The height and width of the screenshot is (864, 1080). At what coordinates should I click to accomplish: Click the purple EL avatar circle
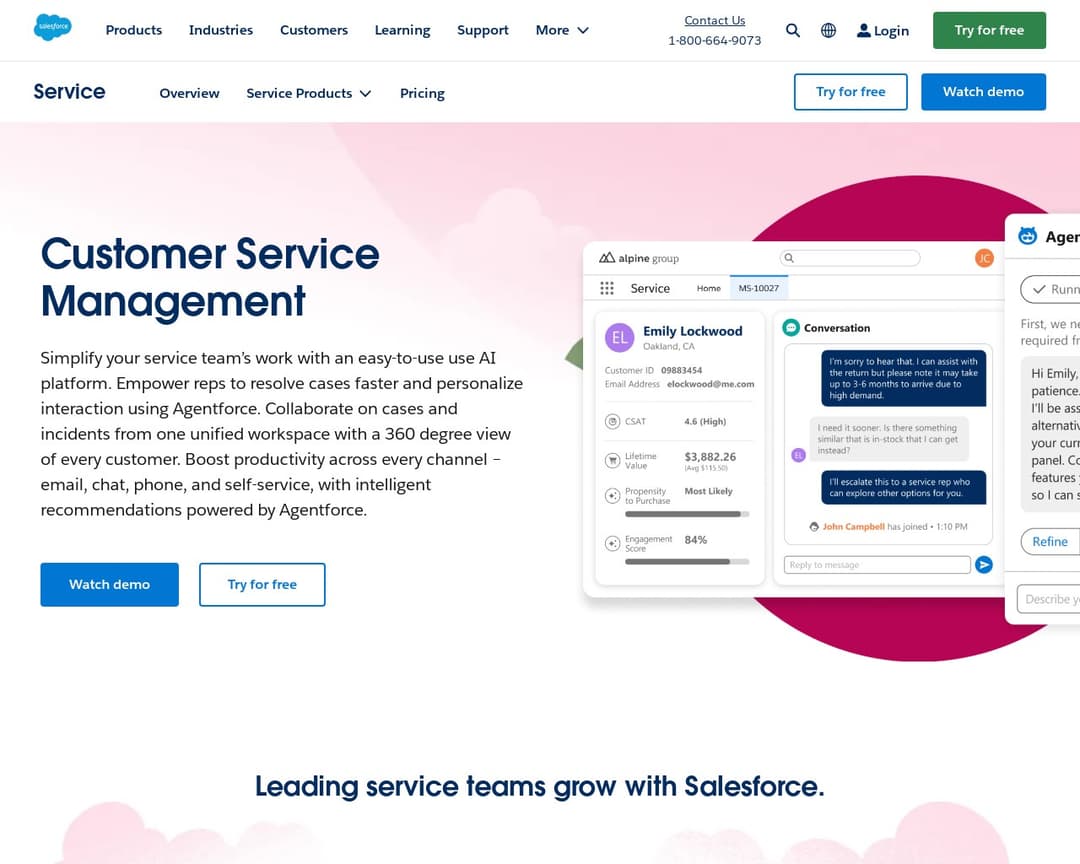tap(619, 338)
